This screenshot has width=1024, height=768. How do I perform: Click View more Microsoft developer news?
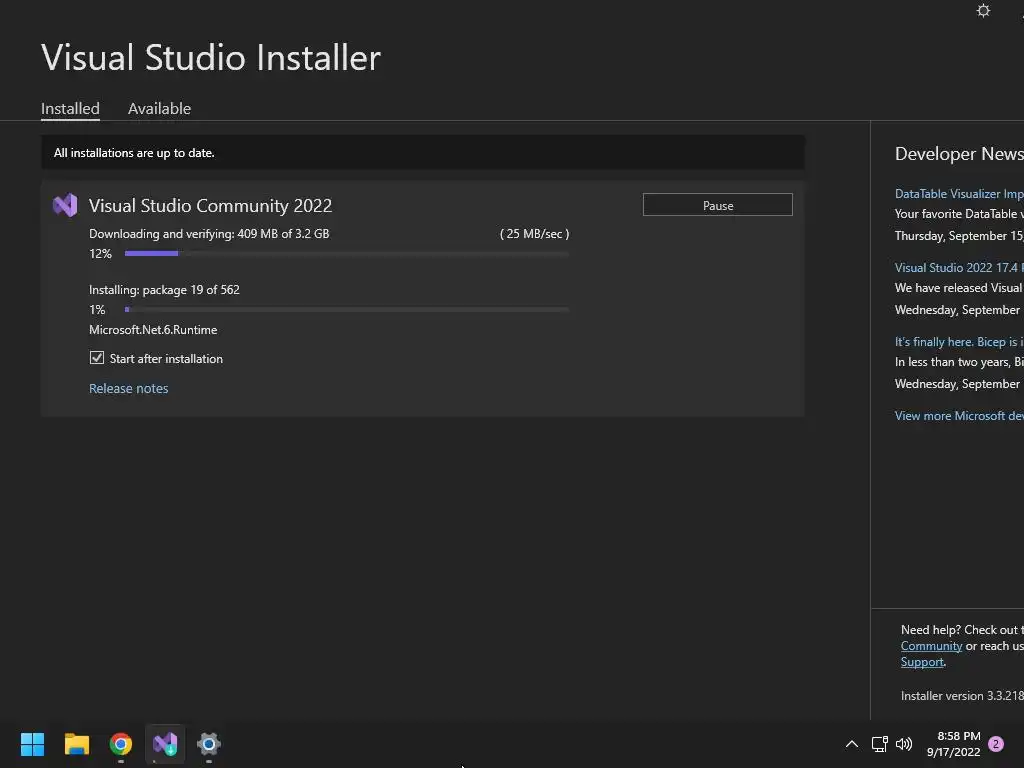click(x=959, y=416)
